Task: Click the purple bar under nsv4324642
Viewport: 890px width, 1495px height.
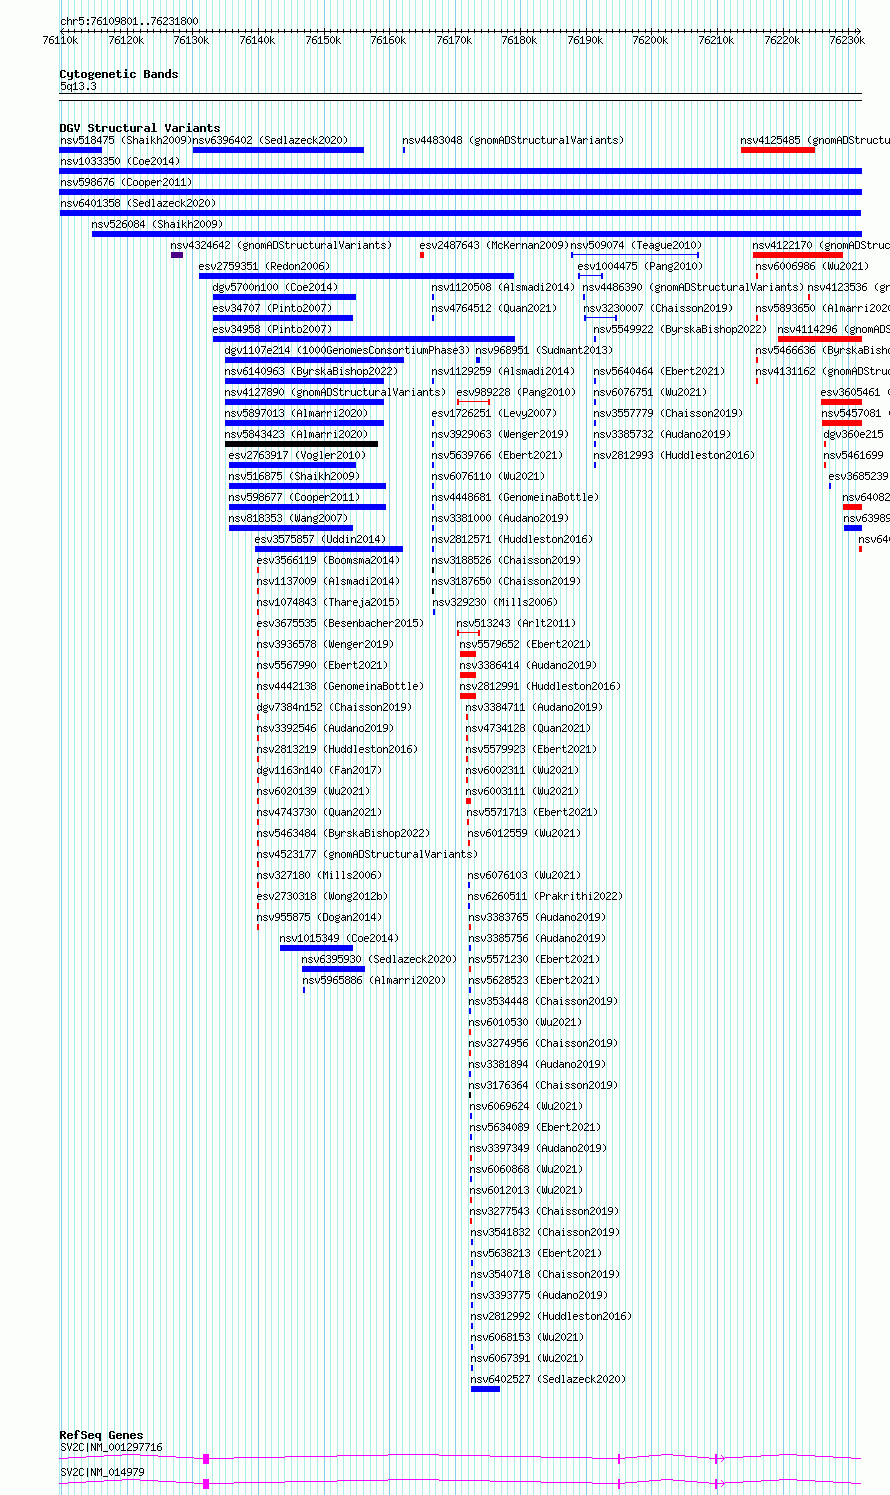Action: [x=177, y=255]
